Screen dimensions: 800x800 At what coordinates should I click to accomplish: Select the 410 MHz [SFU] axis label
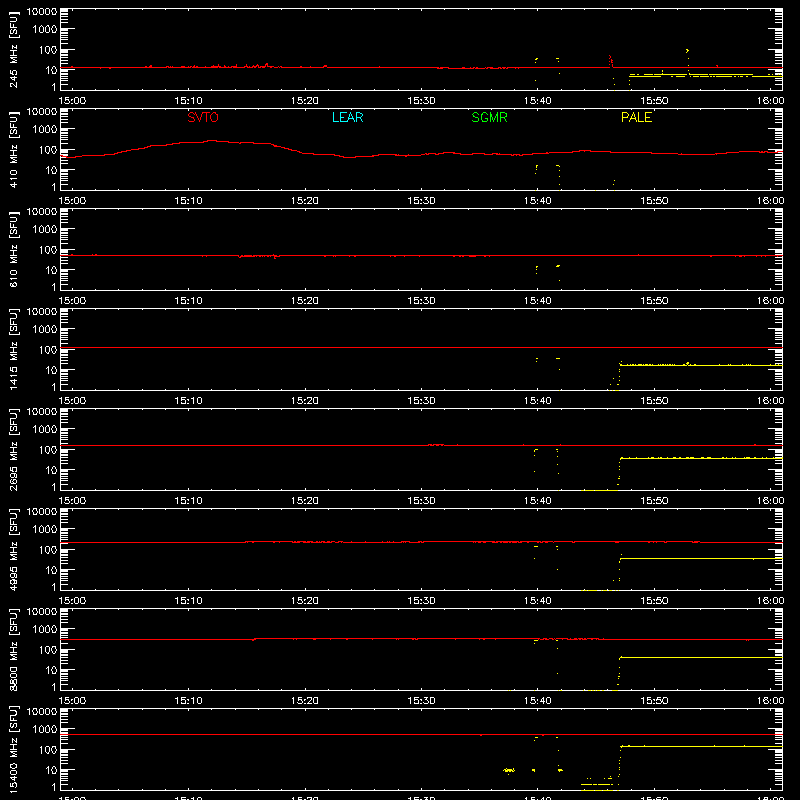coord(14,150)
